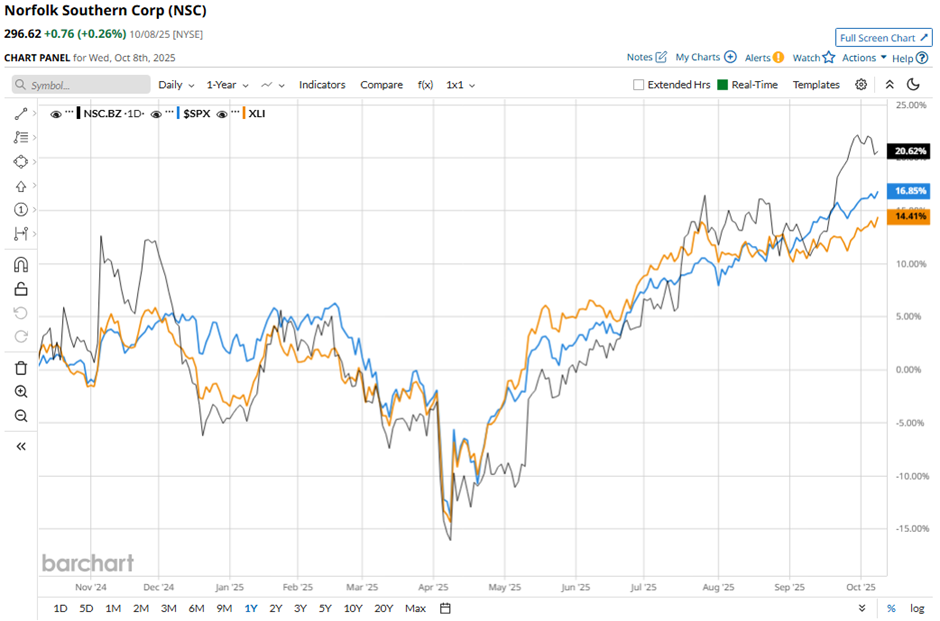The width and height of the screenshot is (940, 621).
Task: Set the range to 1D
Action: (x=61, y=608)
